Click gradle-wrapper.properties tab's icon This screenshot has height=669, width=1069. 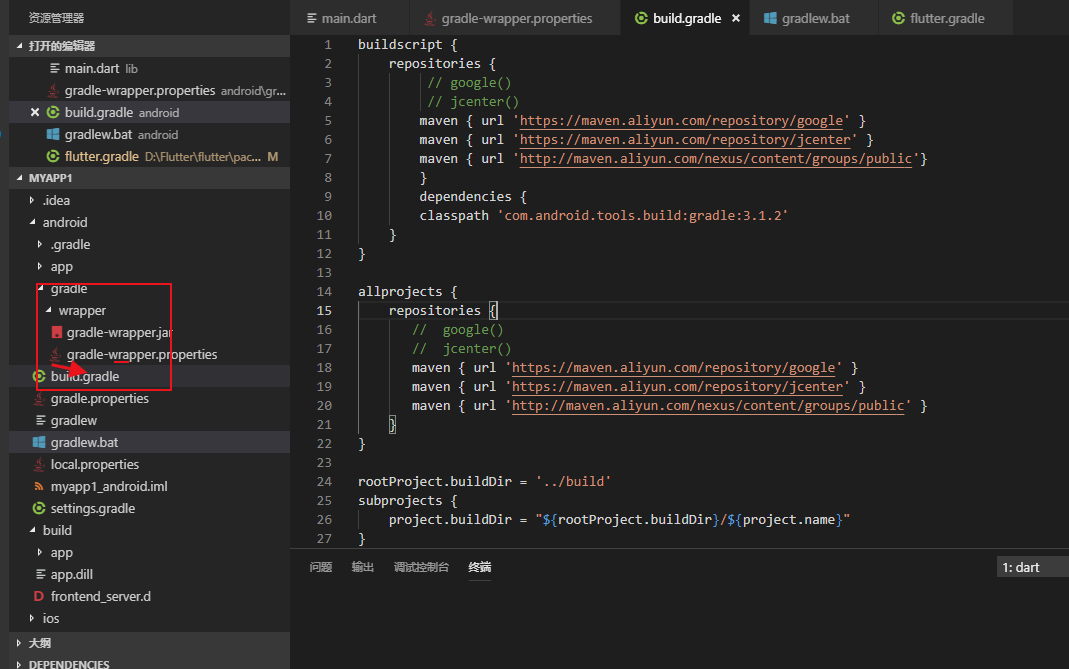pos(430,18)
